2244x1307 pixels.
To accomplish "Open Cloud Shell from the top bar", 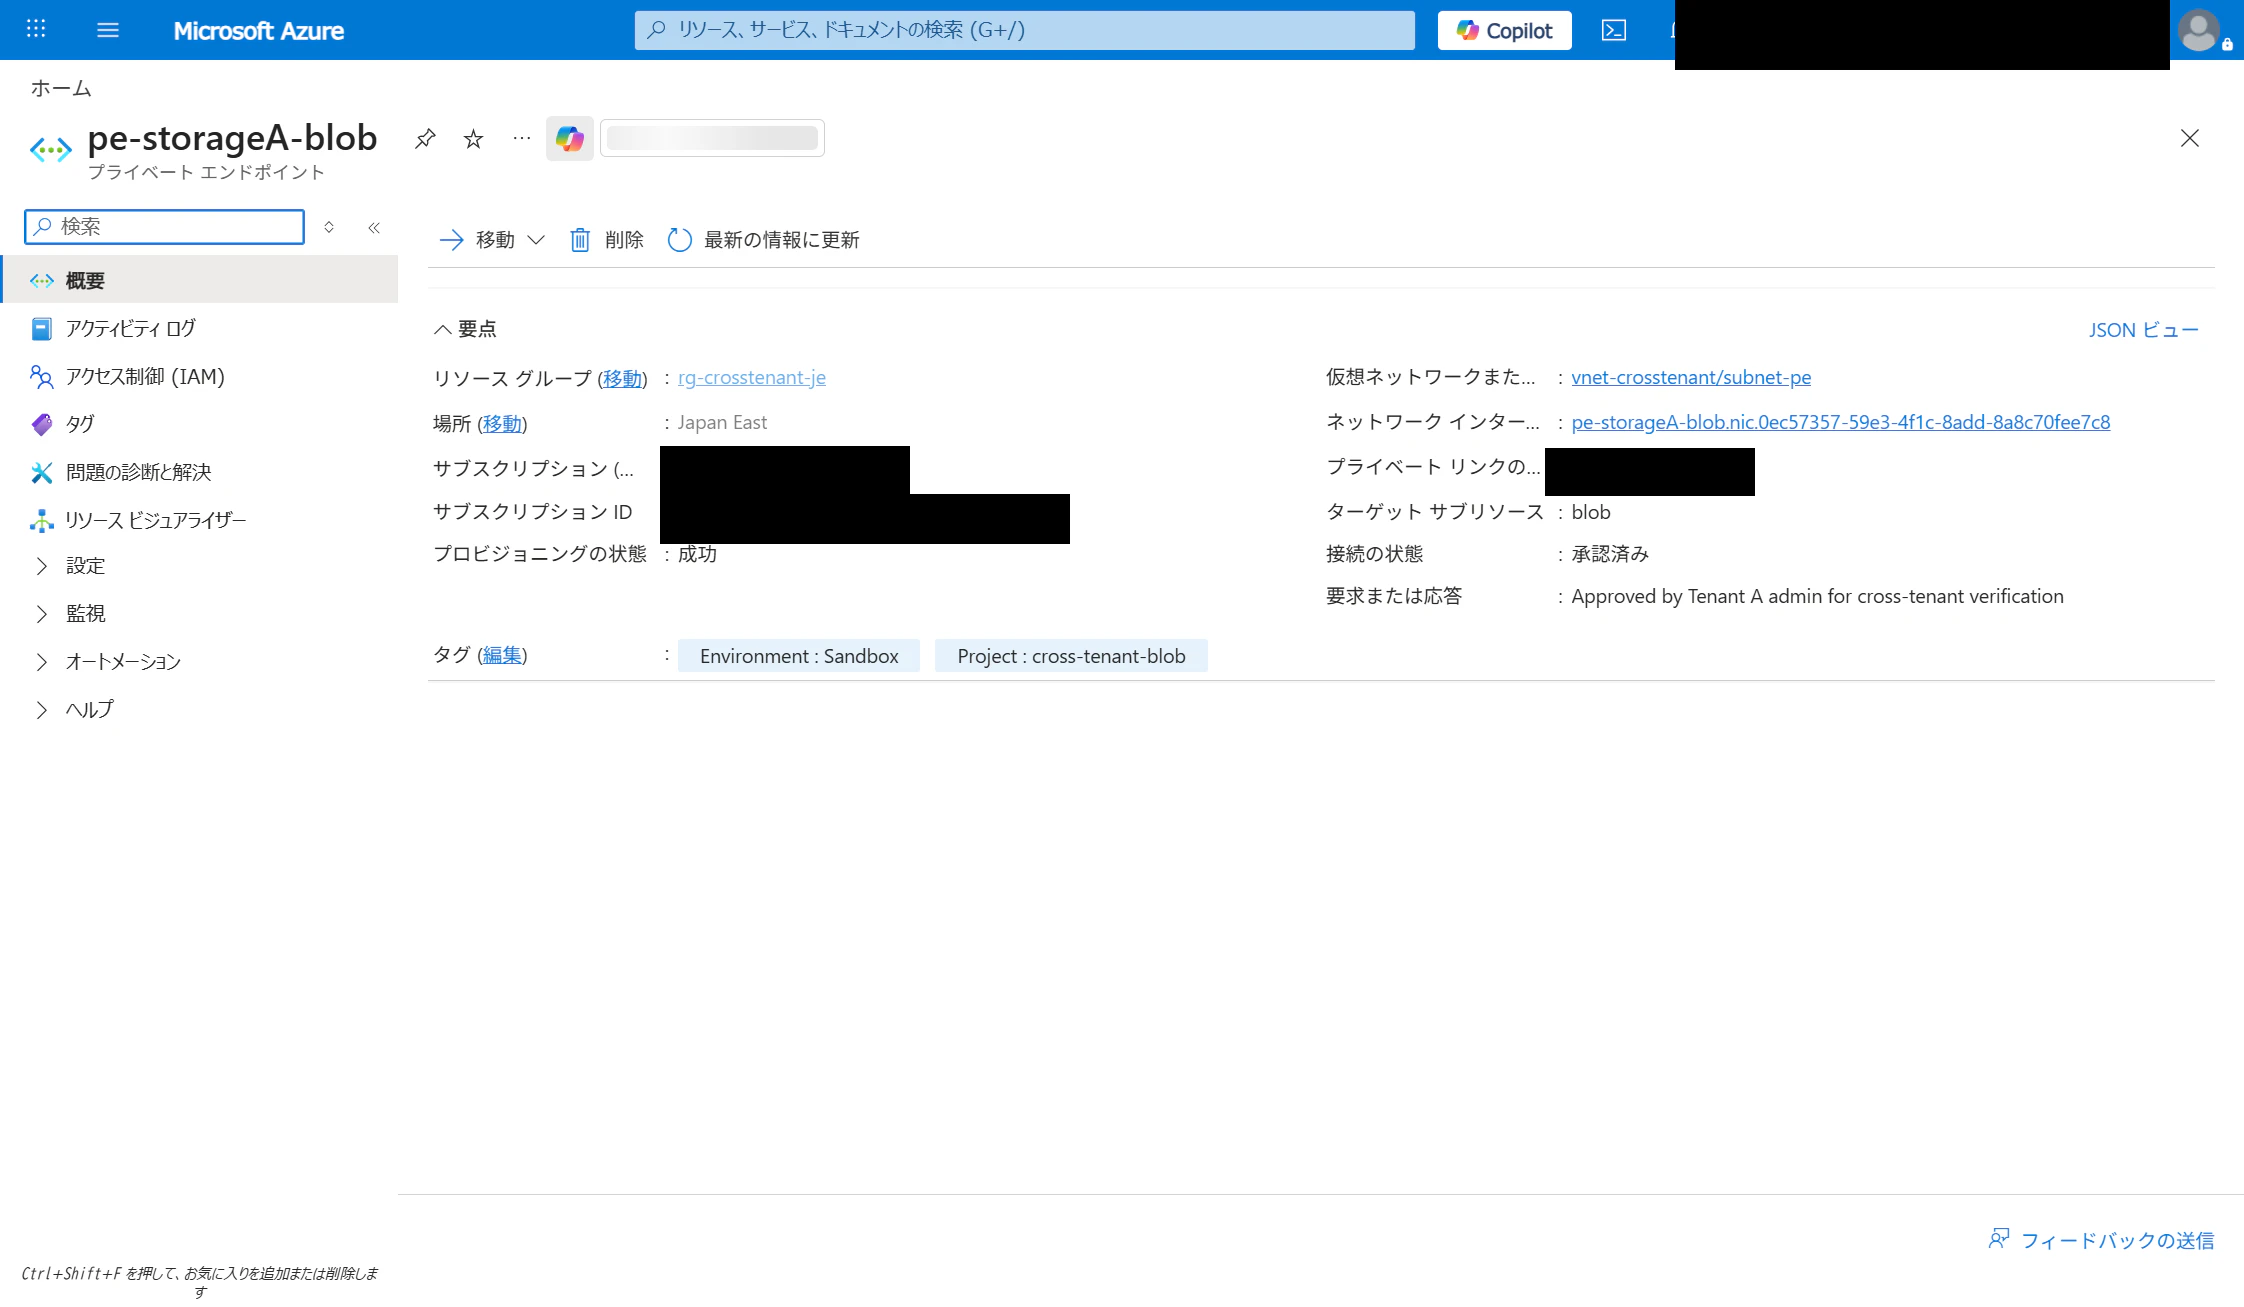I will pos(1613,30).
